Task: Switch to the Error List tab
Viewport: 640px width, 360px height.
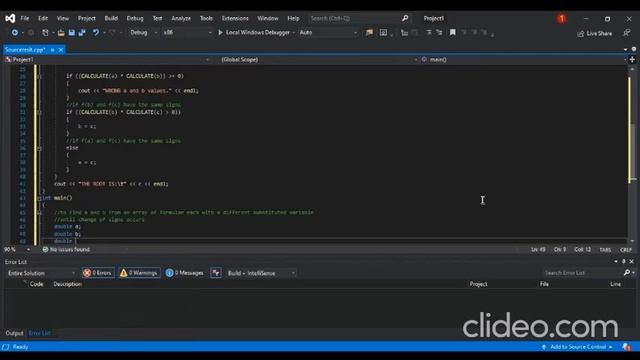Action: pyautogui.click(x=40, y=333)
